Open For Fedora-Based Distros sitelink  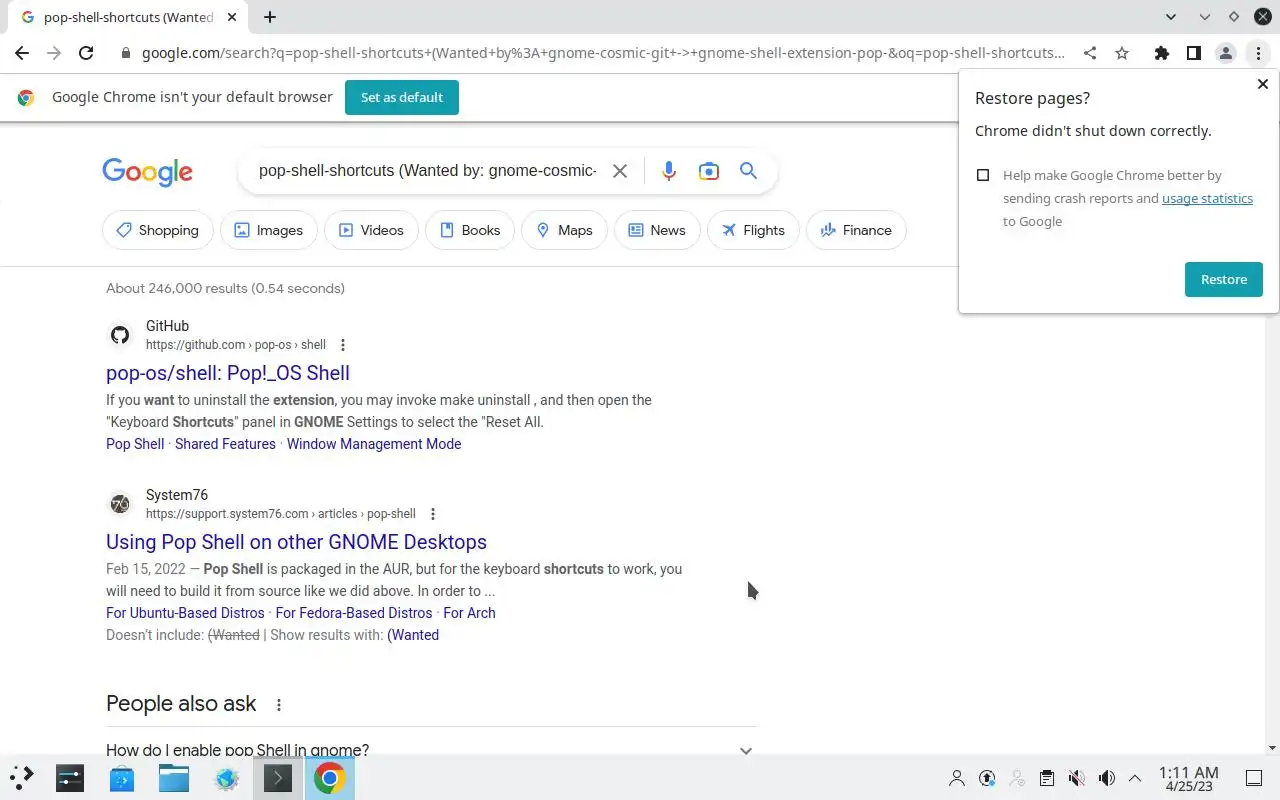(354, 613)
